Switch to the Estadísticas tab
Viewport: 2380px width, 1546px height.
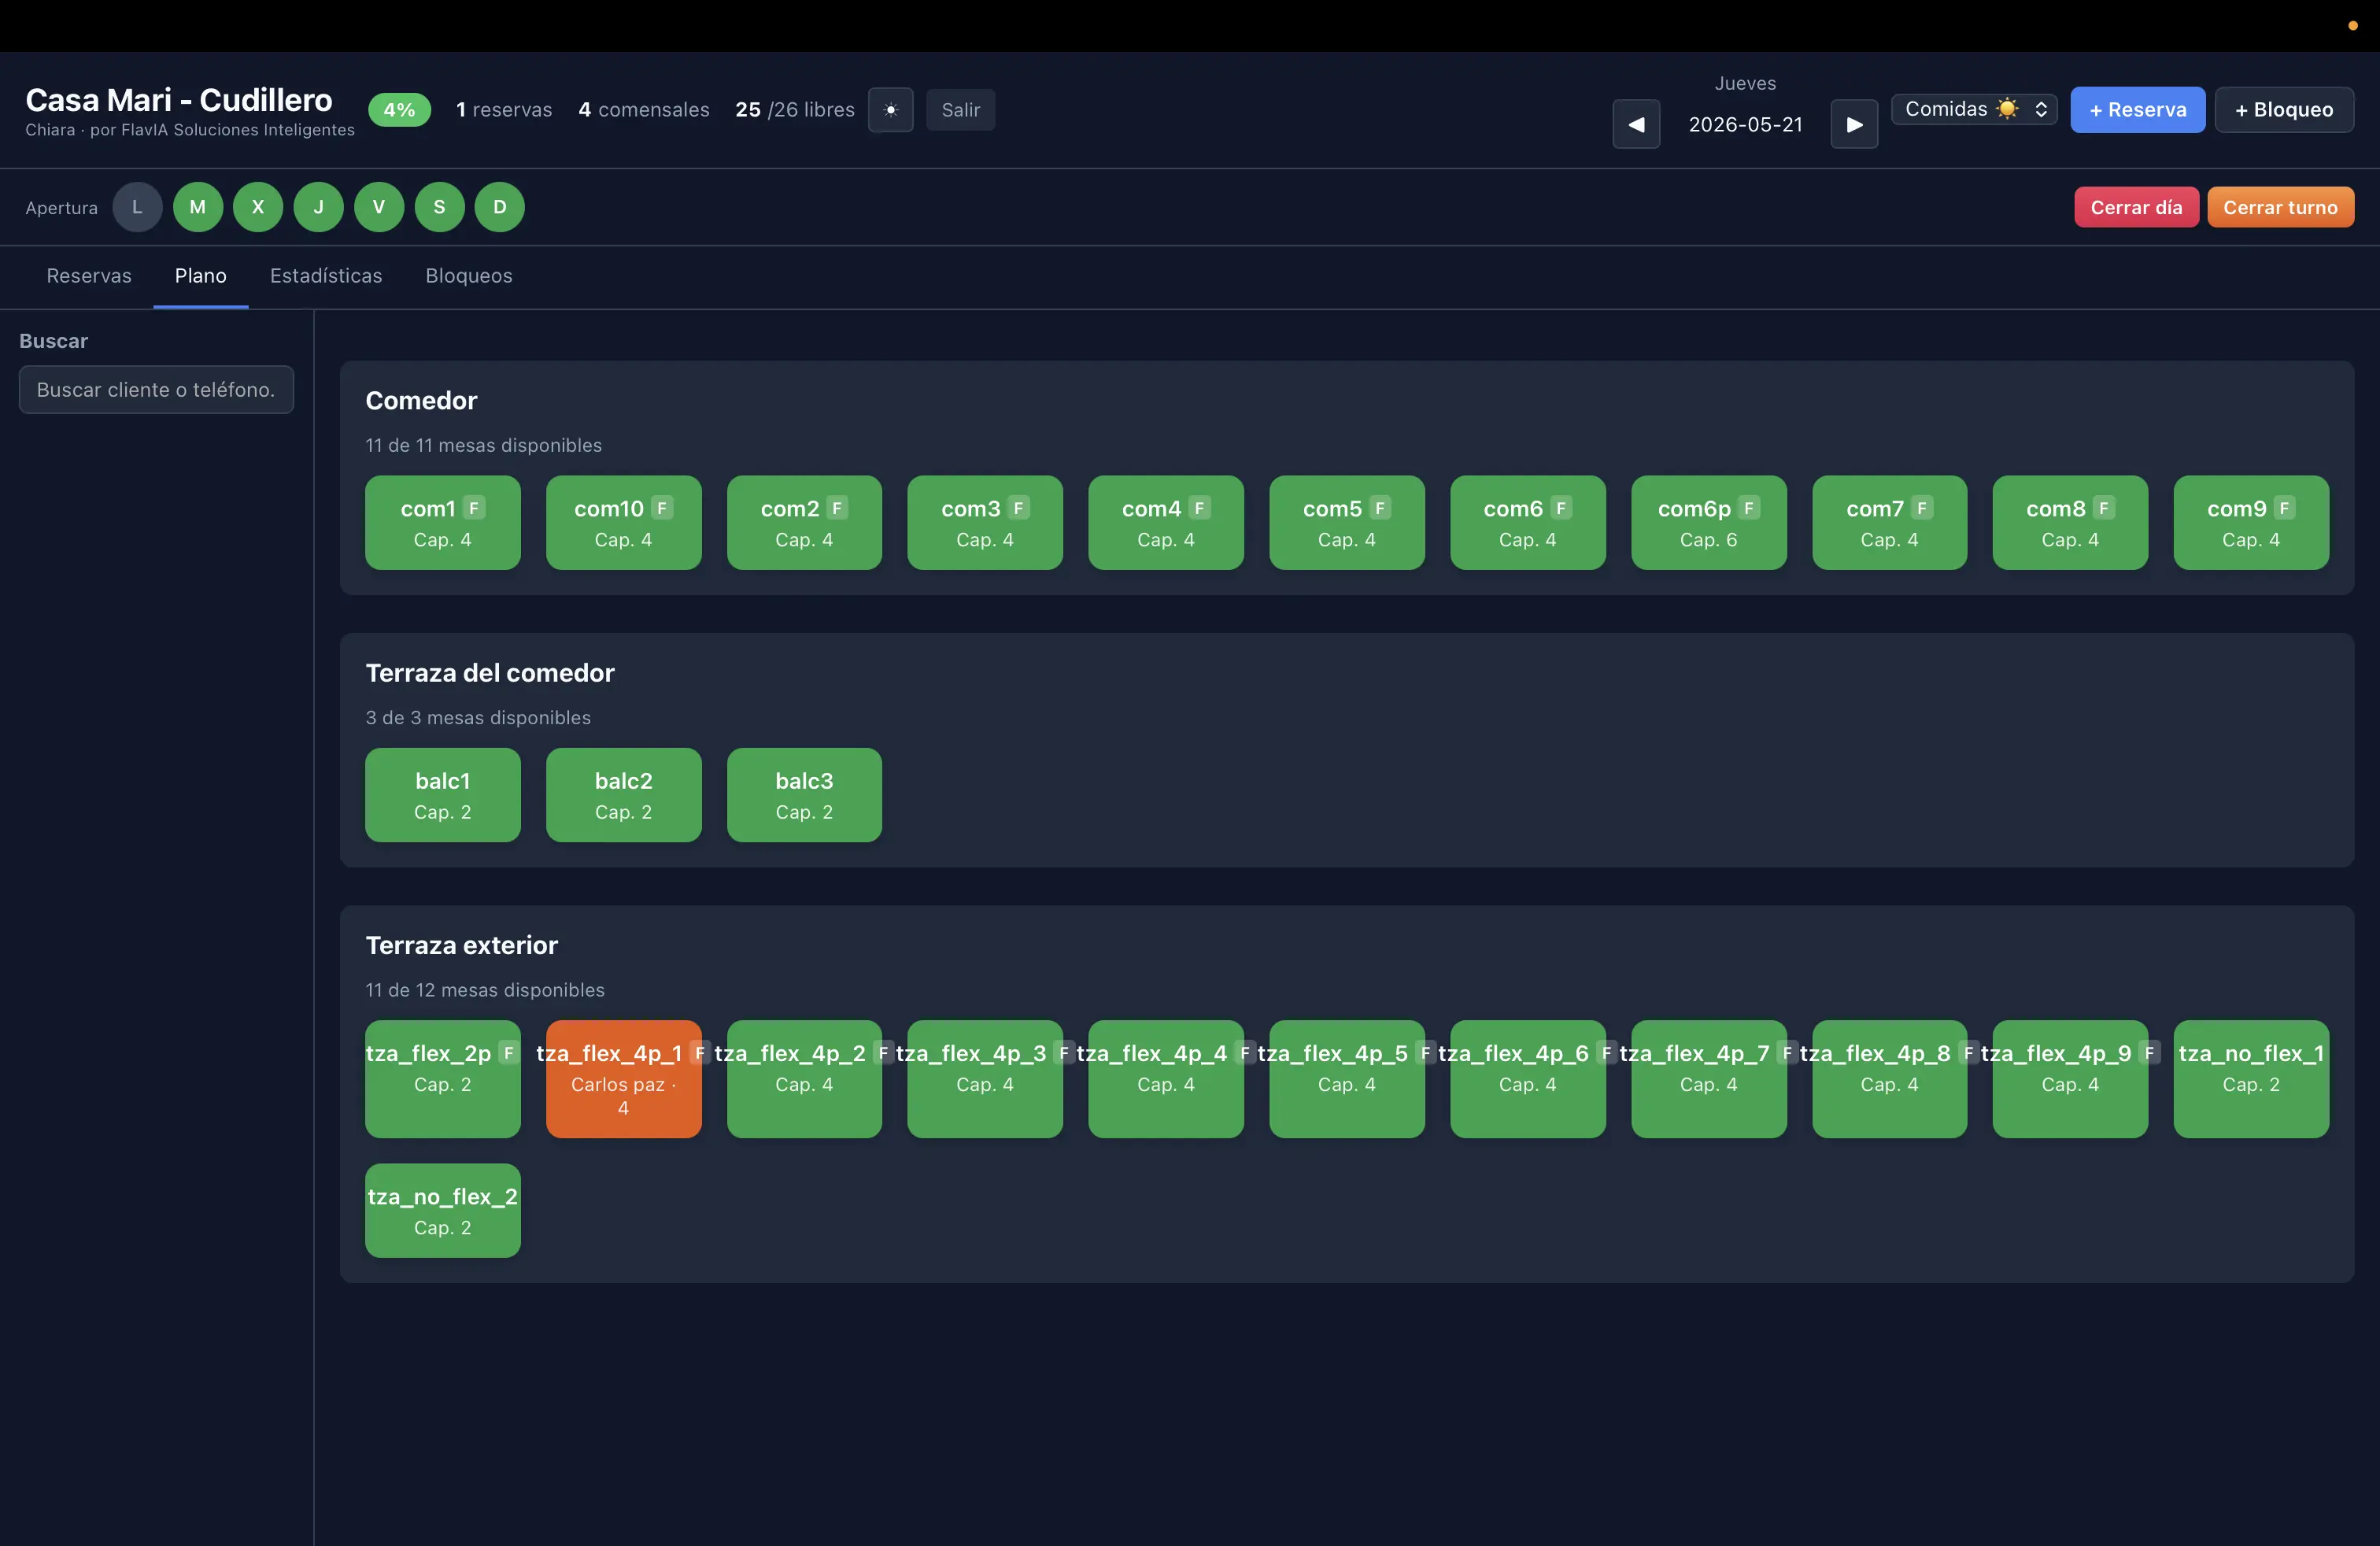(326, 276)
